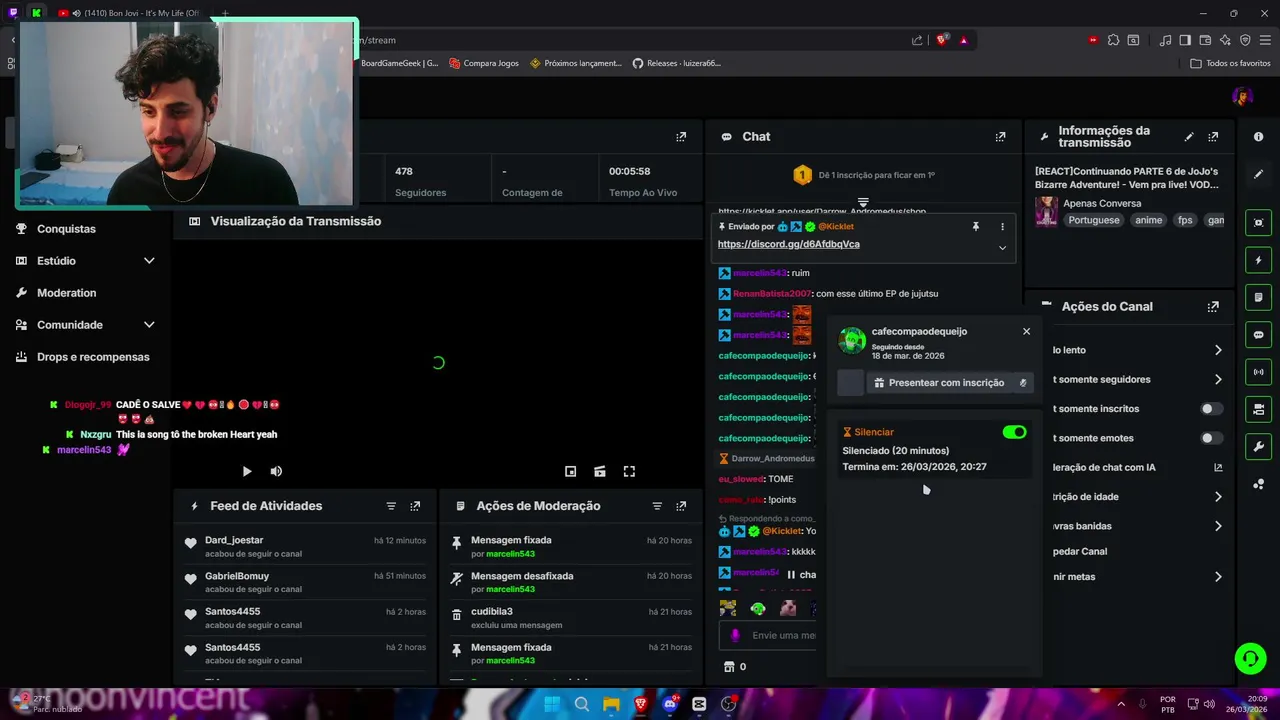The height and width of the screenshot is (720, 1280).
Task: Open the pinned discord.gg link
Action: click(788, 244)
